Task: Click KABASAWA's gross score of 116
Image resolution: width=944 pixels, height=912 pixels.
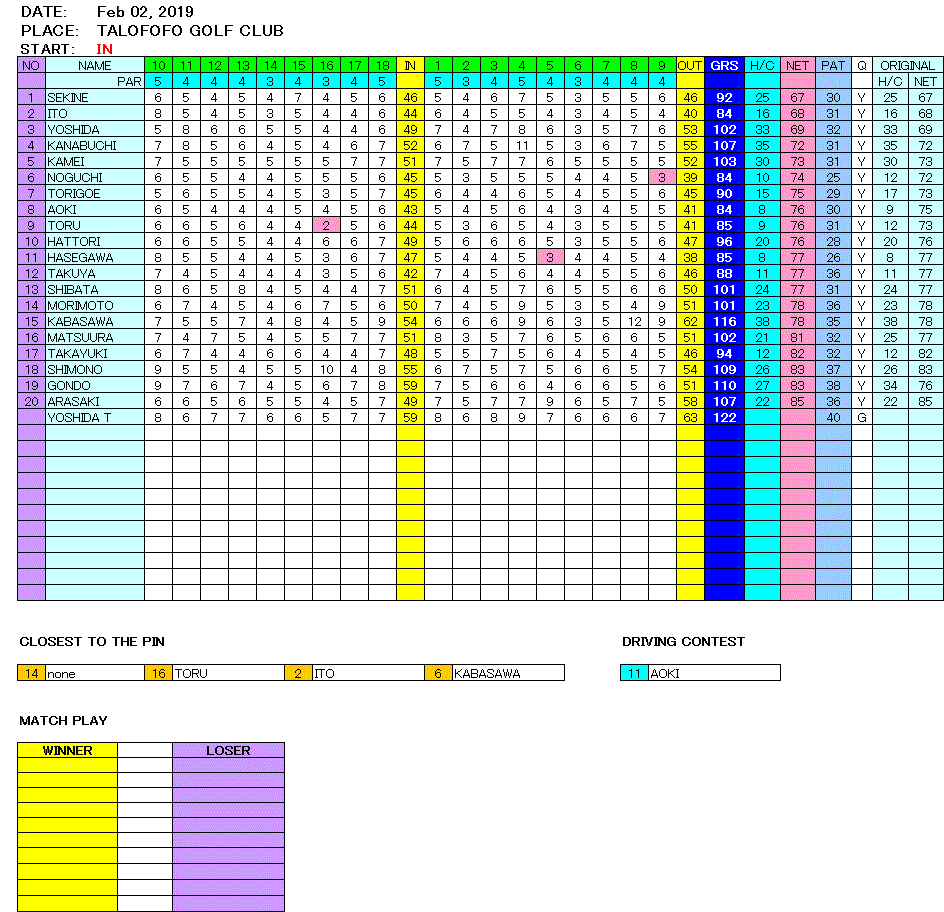Action: 724,321
